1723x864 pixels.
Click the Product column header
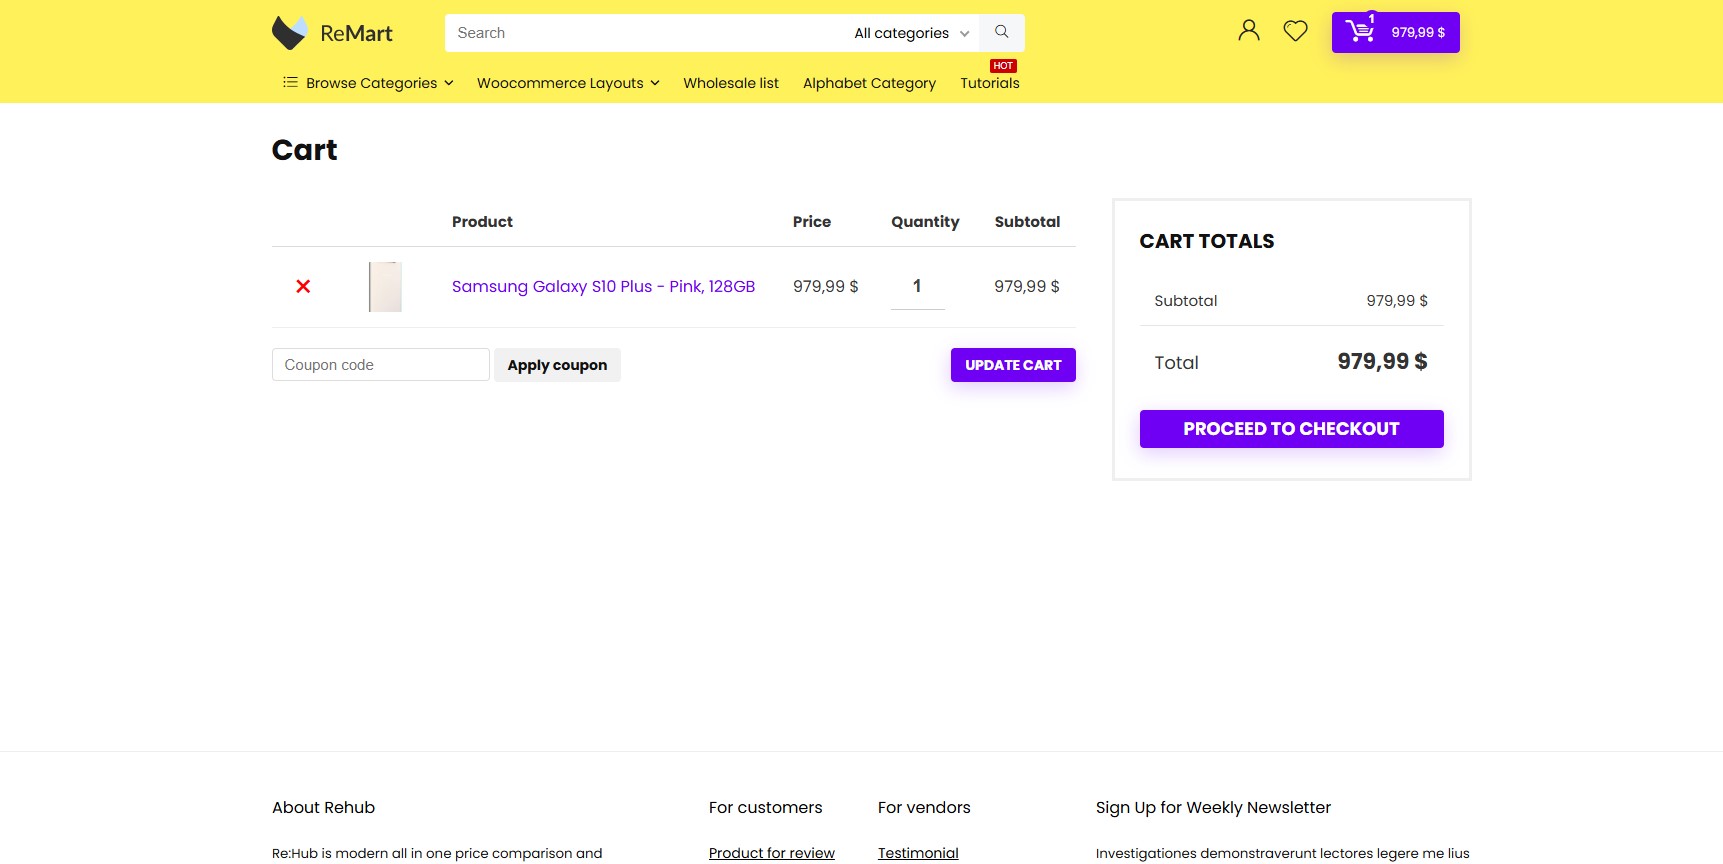click(482, 222)
